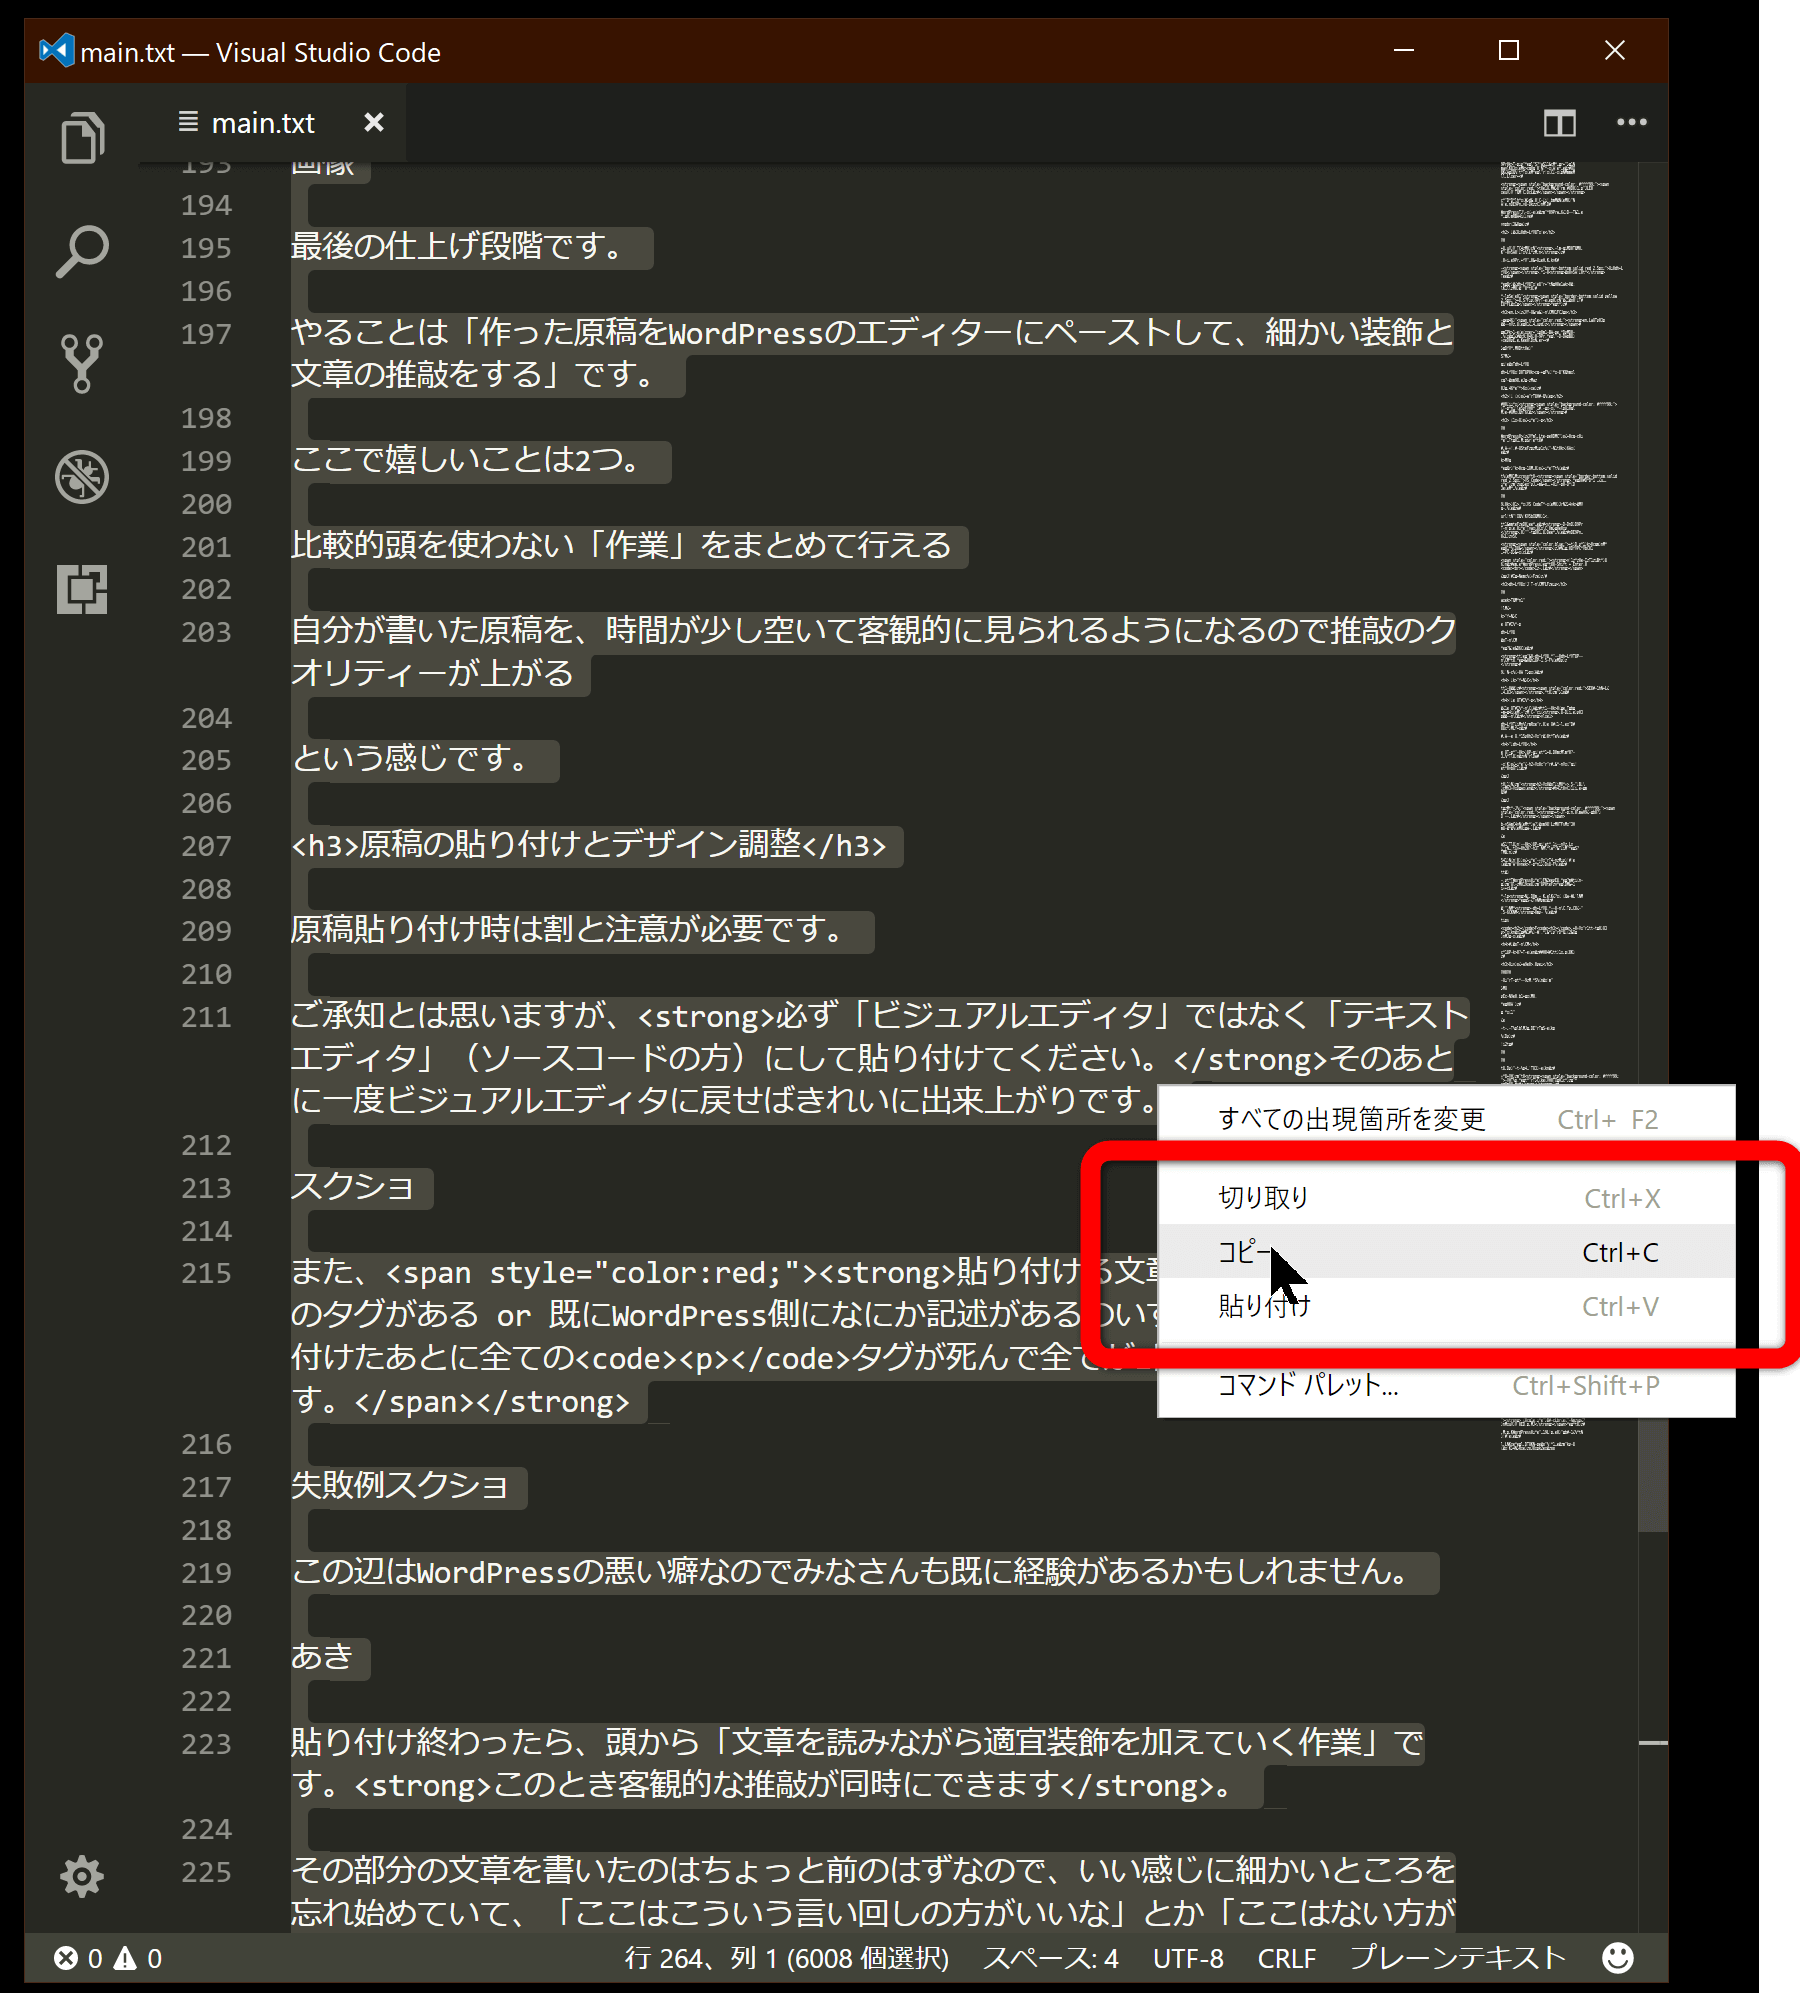Close the main.txt tab
1800x1993 pixels.
[x=374, y=122]
